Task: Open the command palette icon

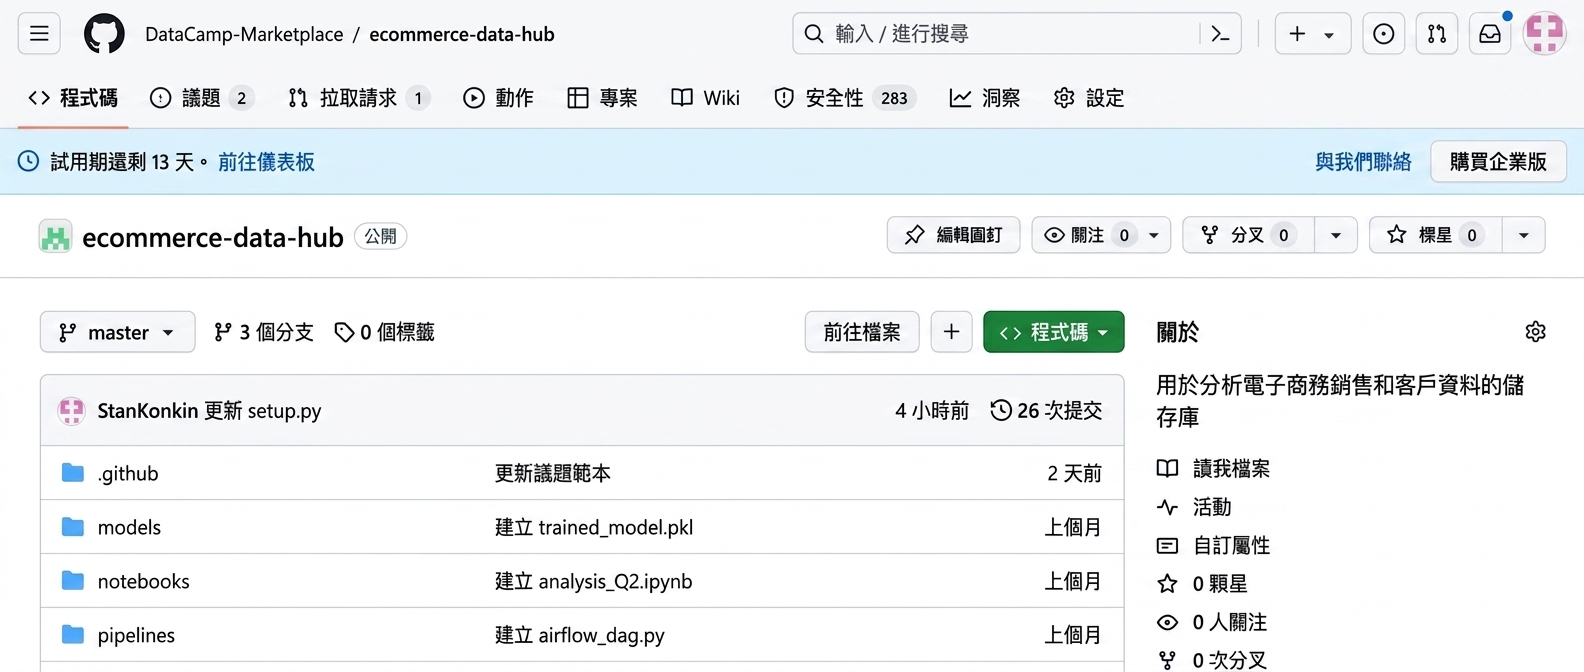Action: 1220,34
